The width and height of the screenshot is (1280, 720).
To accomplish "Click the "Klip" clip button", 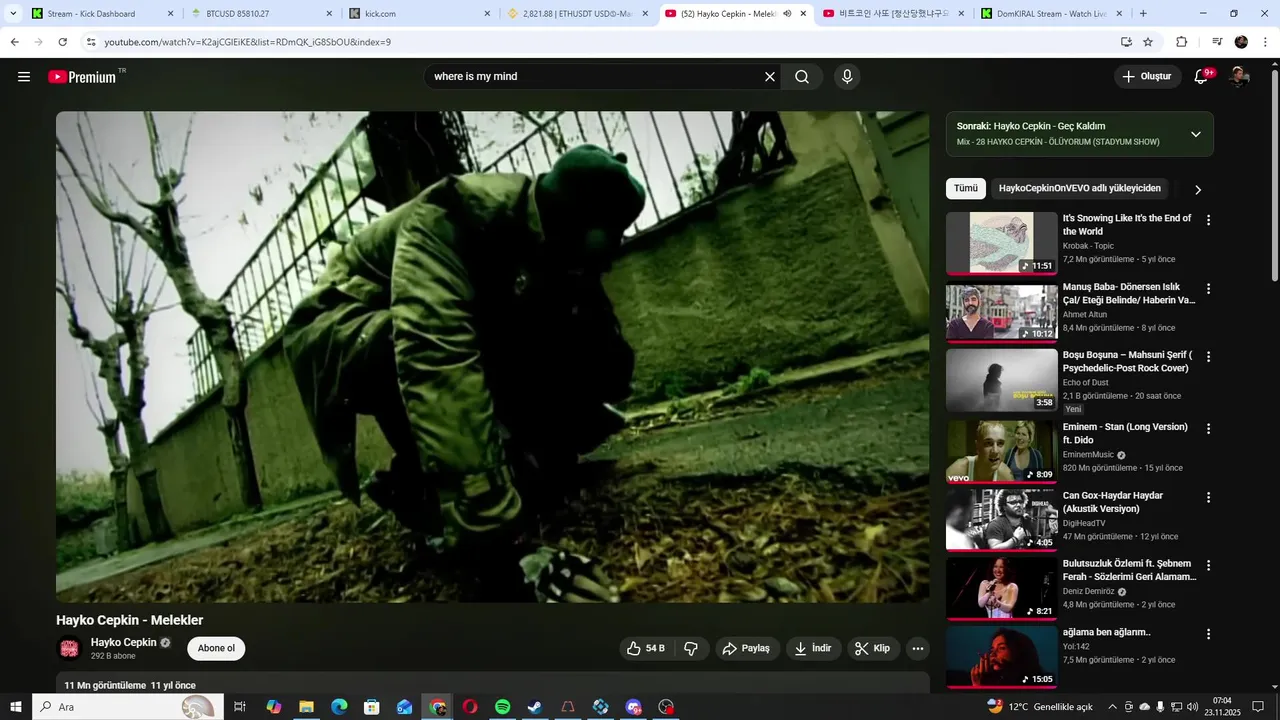I will (x=873, y=648).
